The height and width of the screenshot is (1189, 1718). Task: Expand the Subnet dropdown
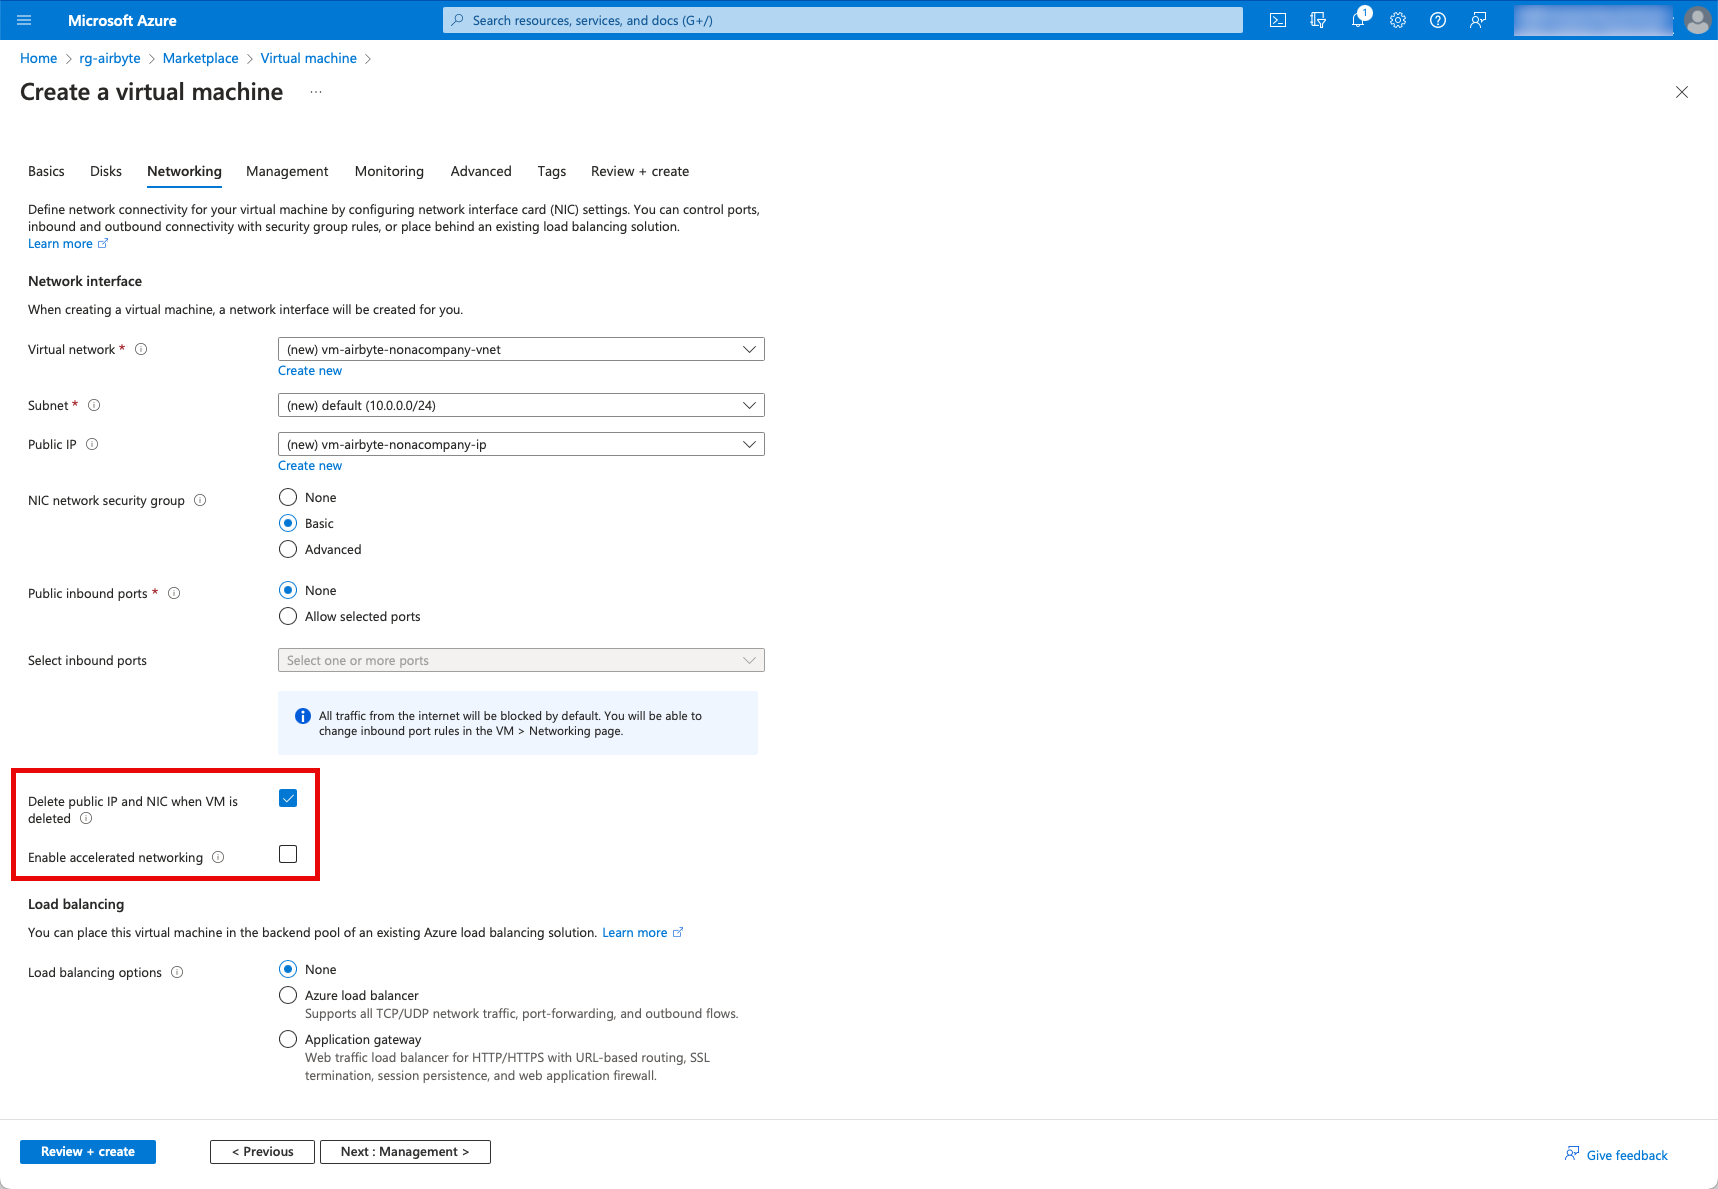520,405
